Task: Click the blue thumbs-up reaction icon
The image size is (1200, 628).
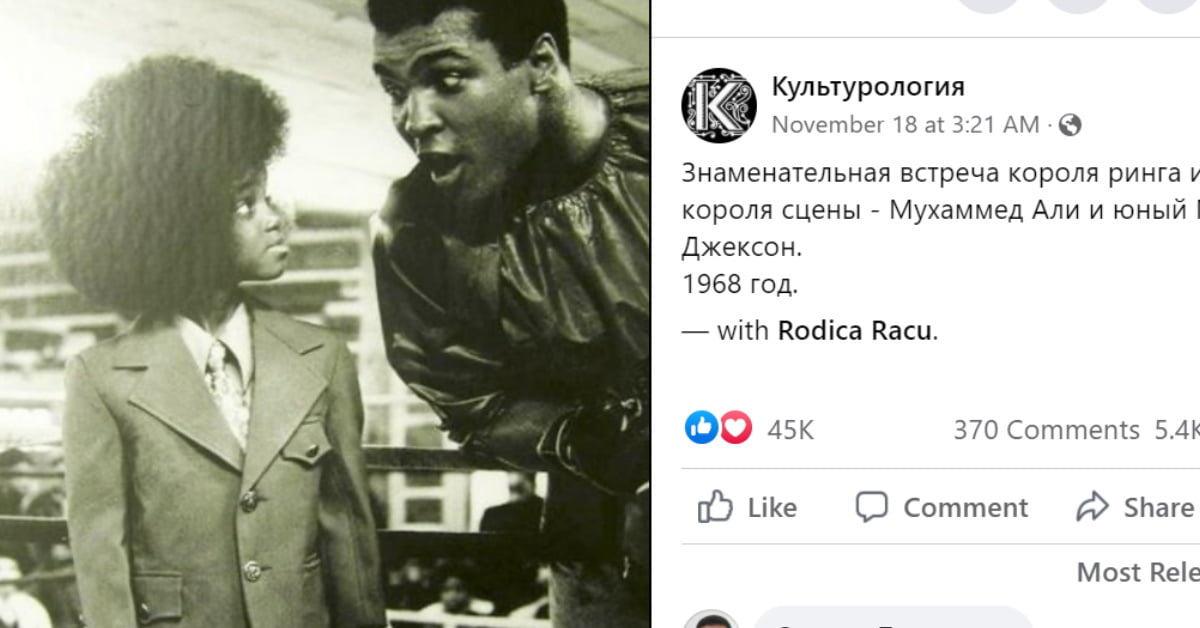Action: 701,428
